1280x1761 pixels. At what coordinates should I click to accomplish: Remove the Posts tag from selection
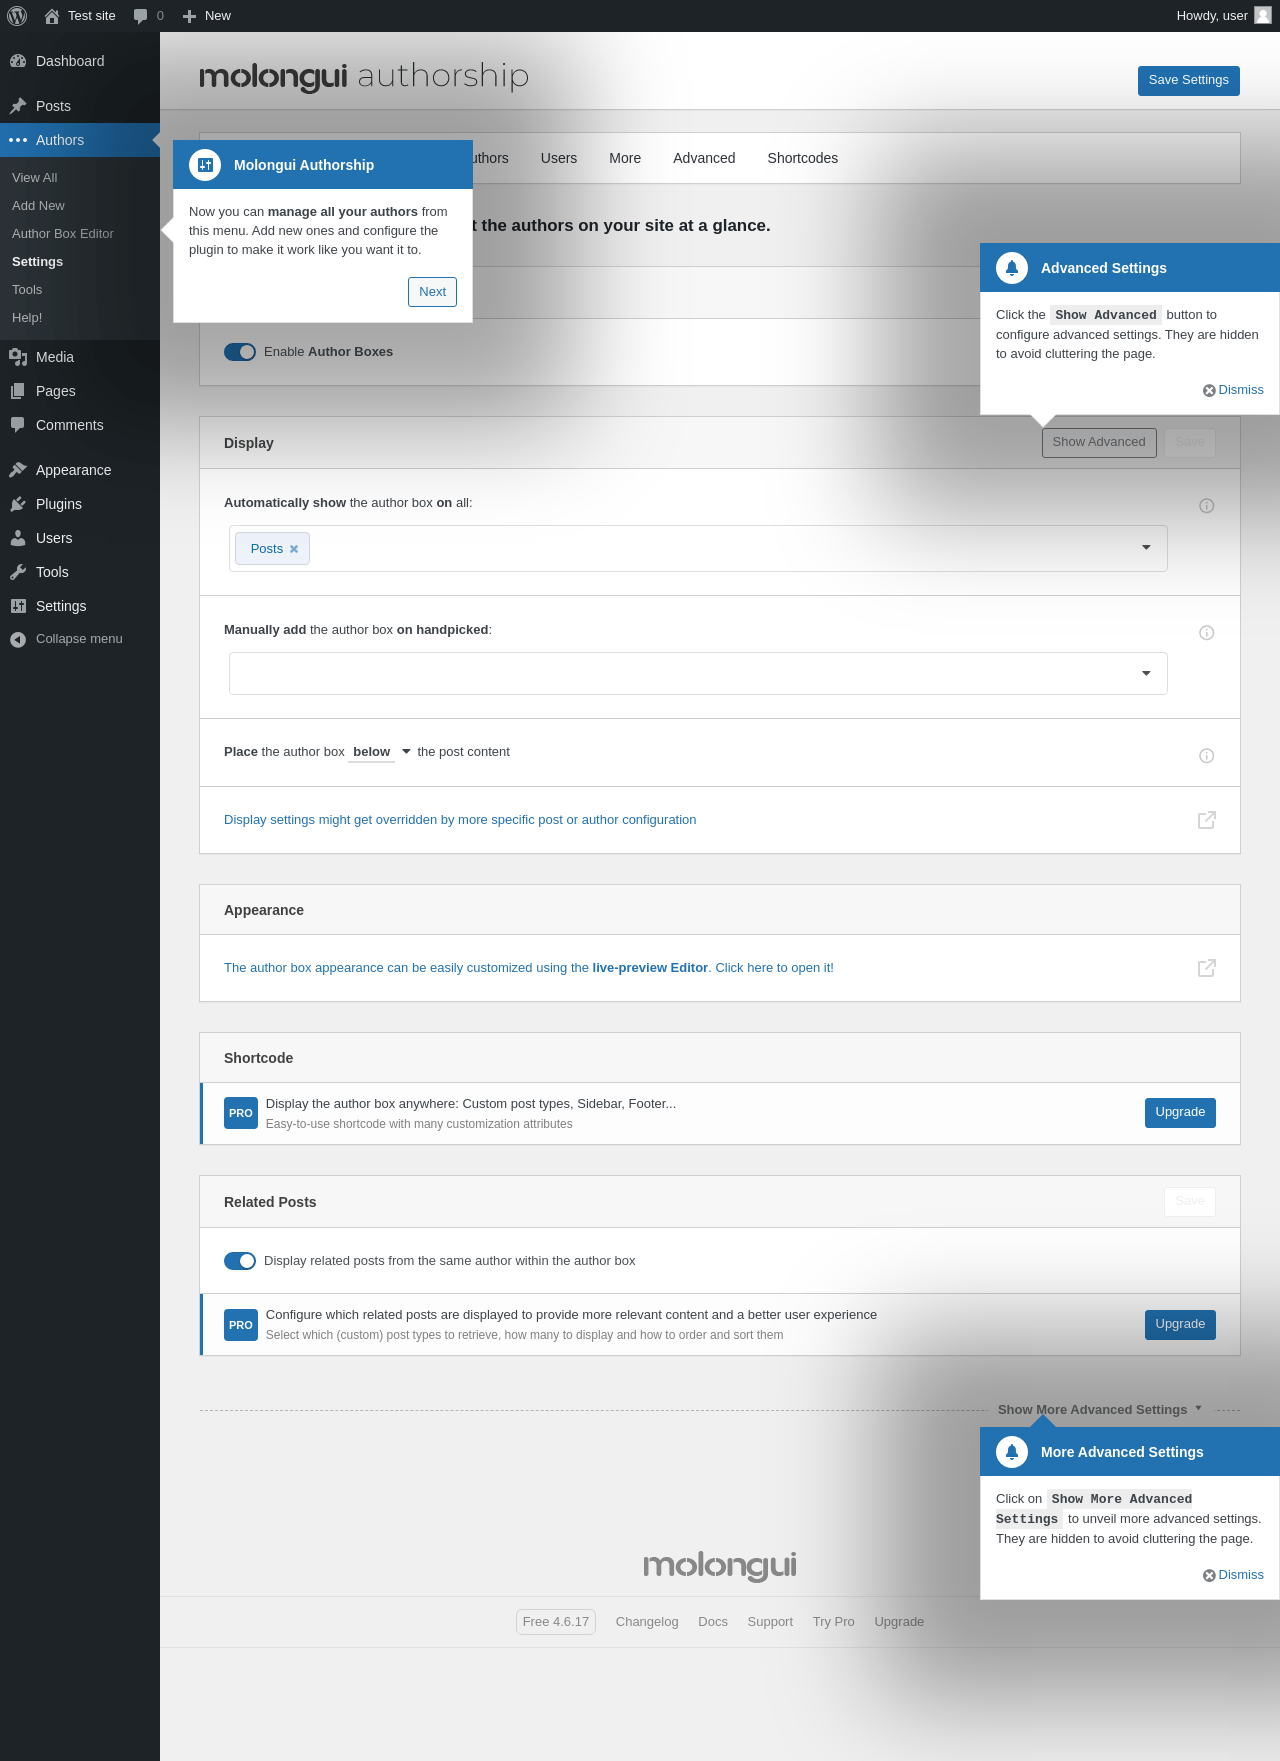(294, 549)
